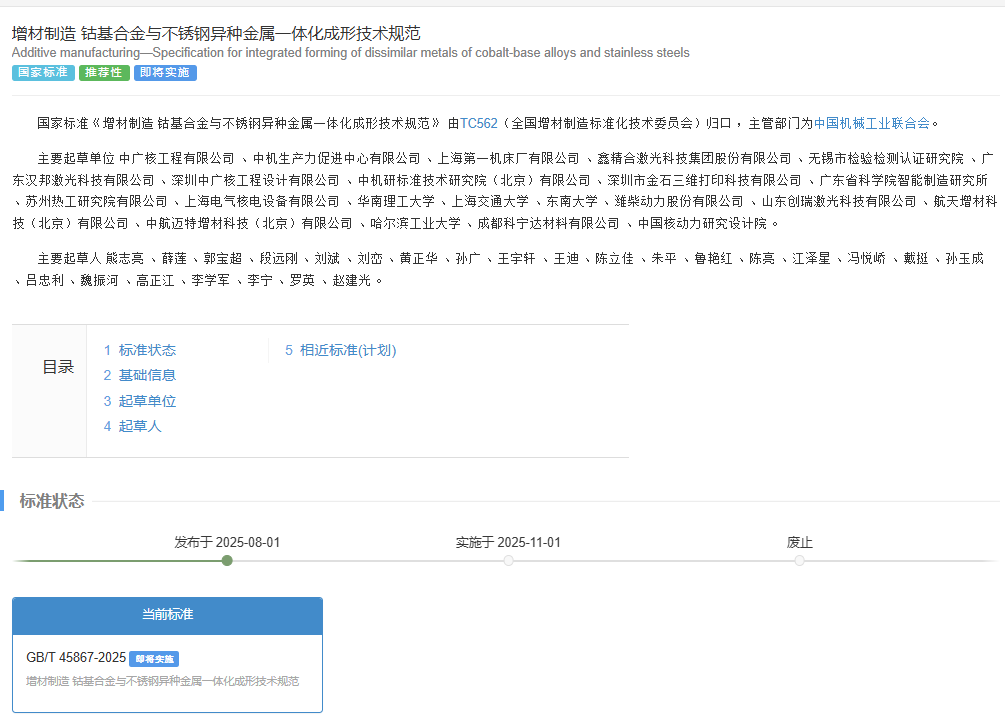Click the green 发布于 2025-08-01 timeline dot
Screen dimensions: 1005x722
click(227, 561)
